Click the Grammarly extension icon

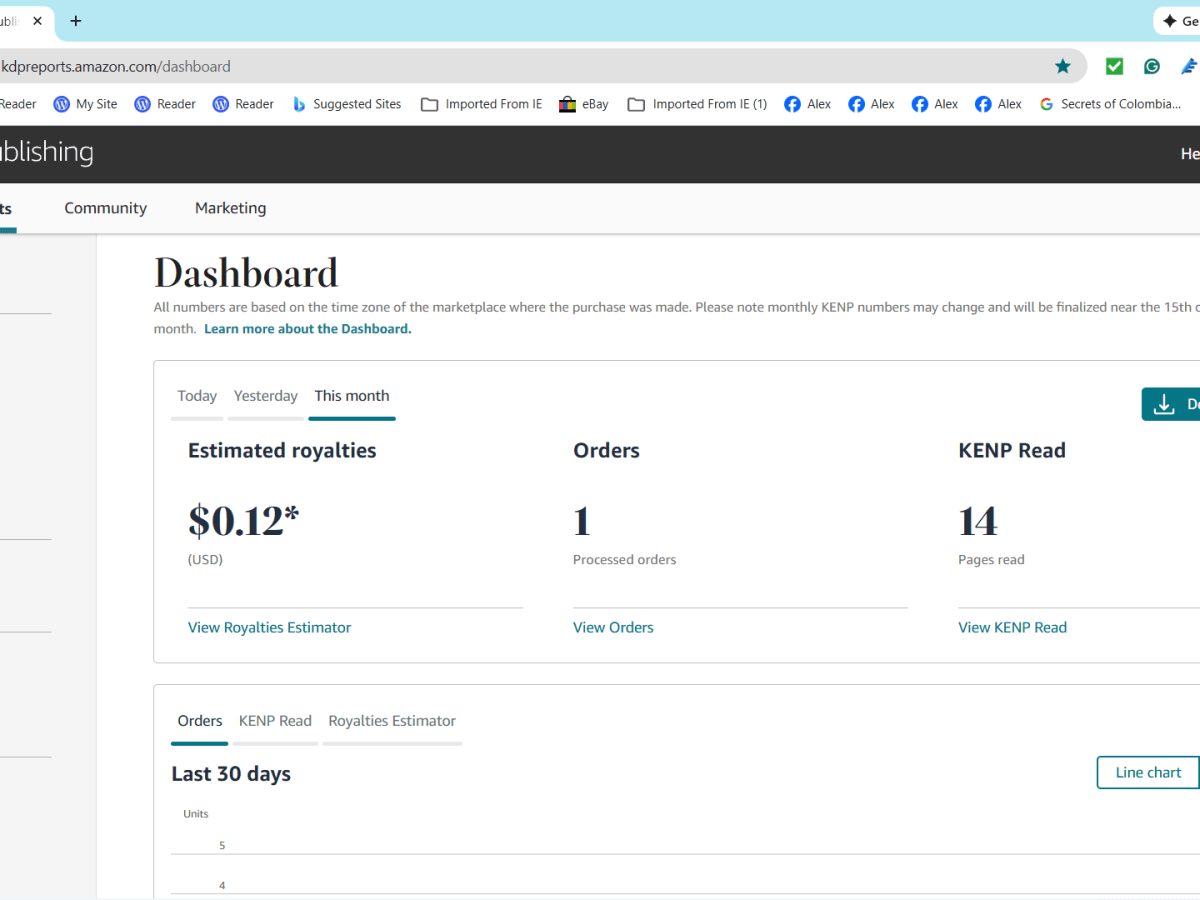pos(1152,66)
